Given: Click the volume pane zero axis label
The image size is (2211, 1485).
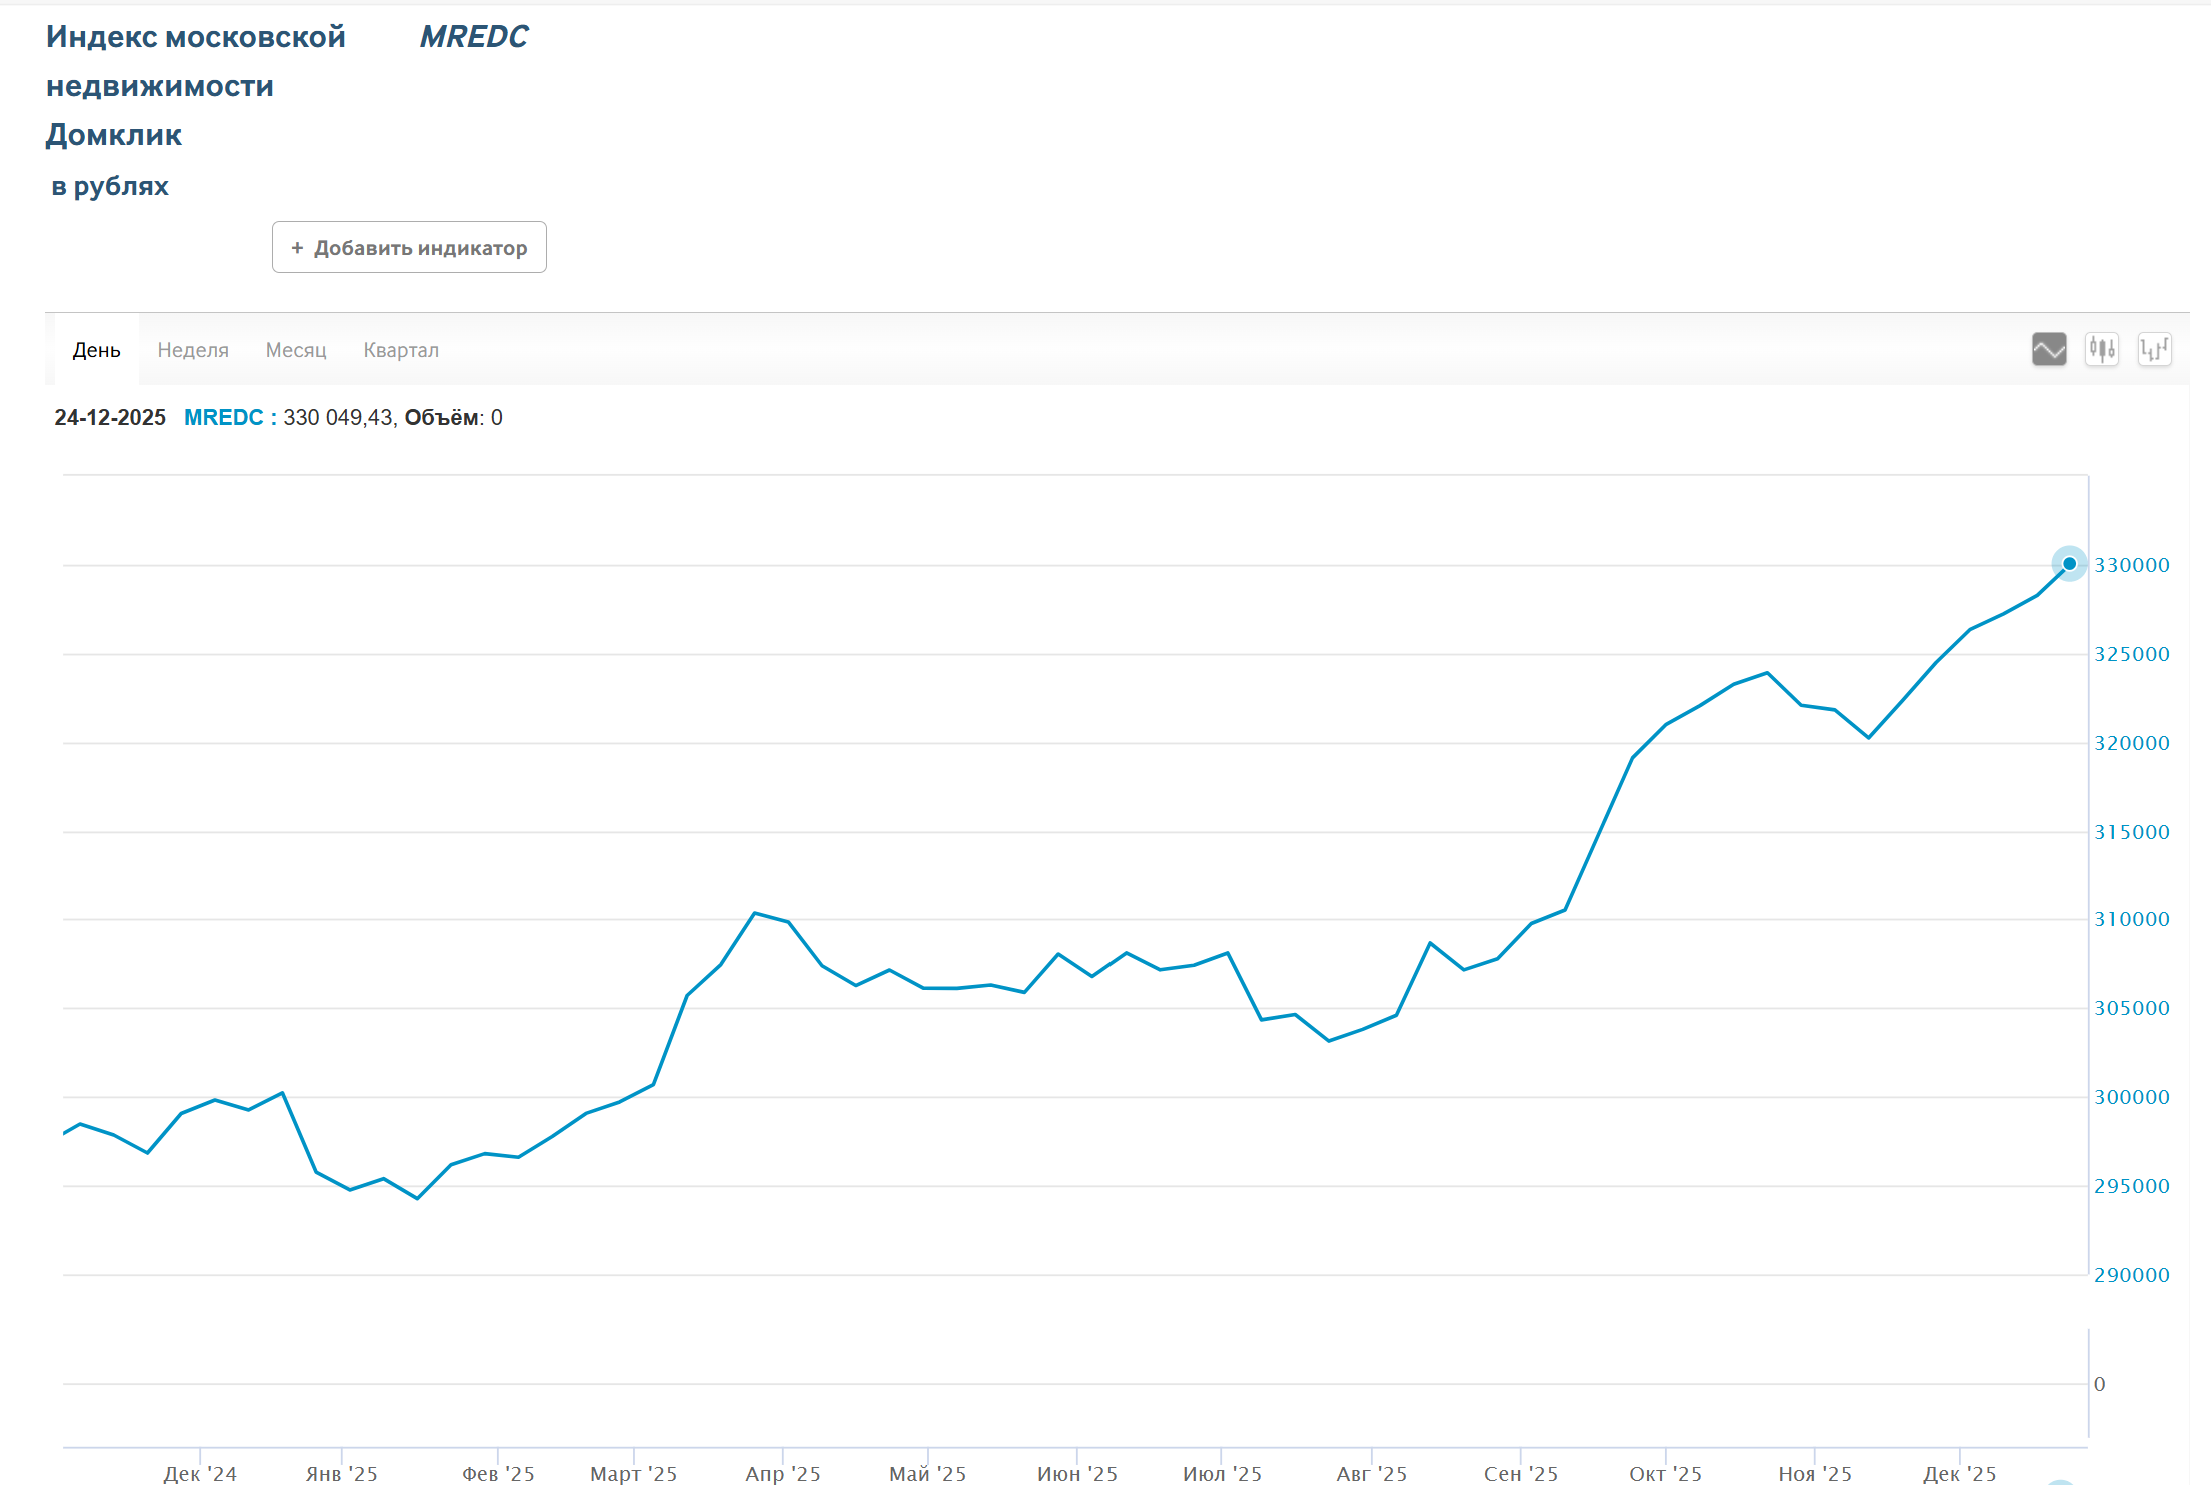Looking at the screenshot, I should click(2099, 1384).
